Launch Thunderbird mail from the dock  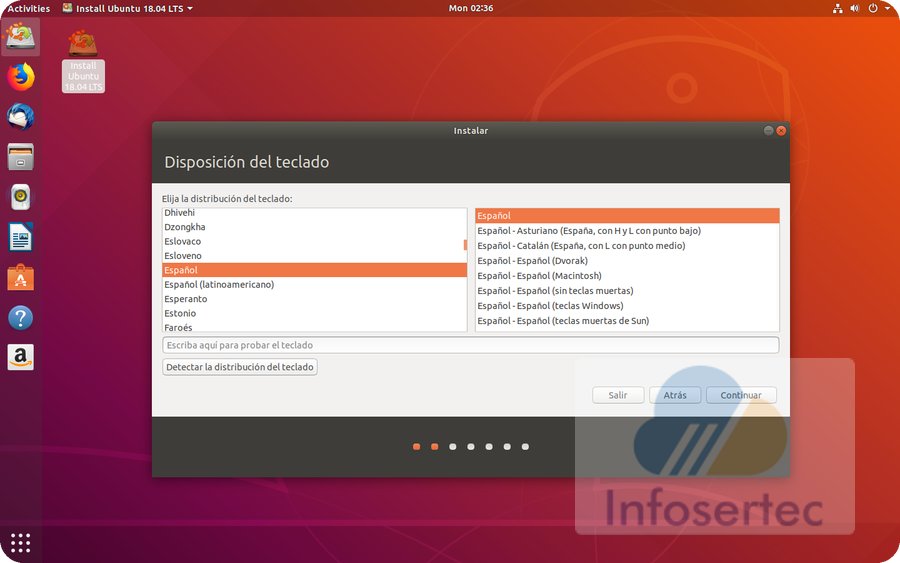pyautogui.click(x=20, y=117)
